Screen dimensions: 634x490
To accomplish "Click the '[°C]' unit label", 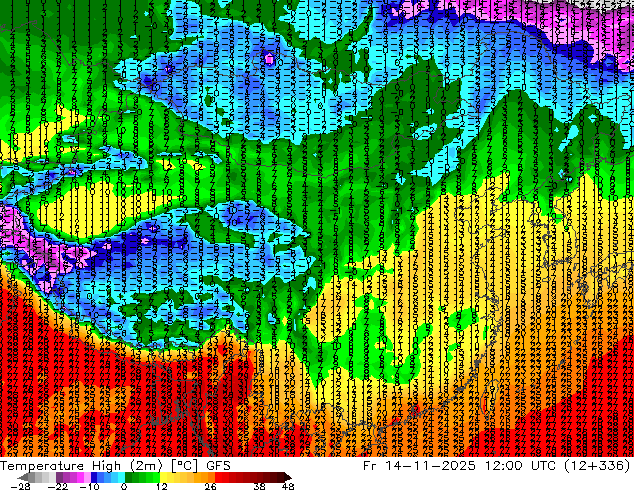I will tap(184, 466).
